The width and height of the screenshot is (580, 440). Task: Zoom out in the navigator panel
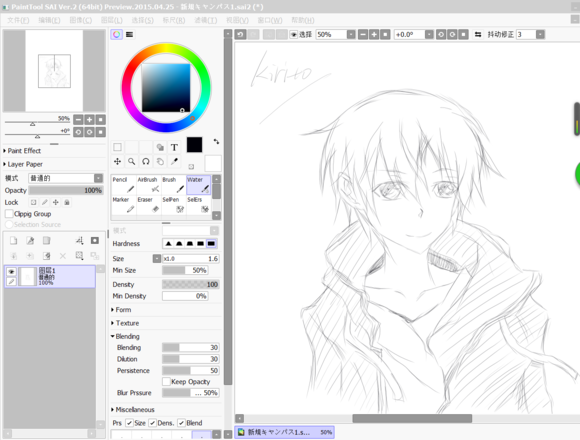pos(78,119)
